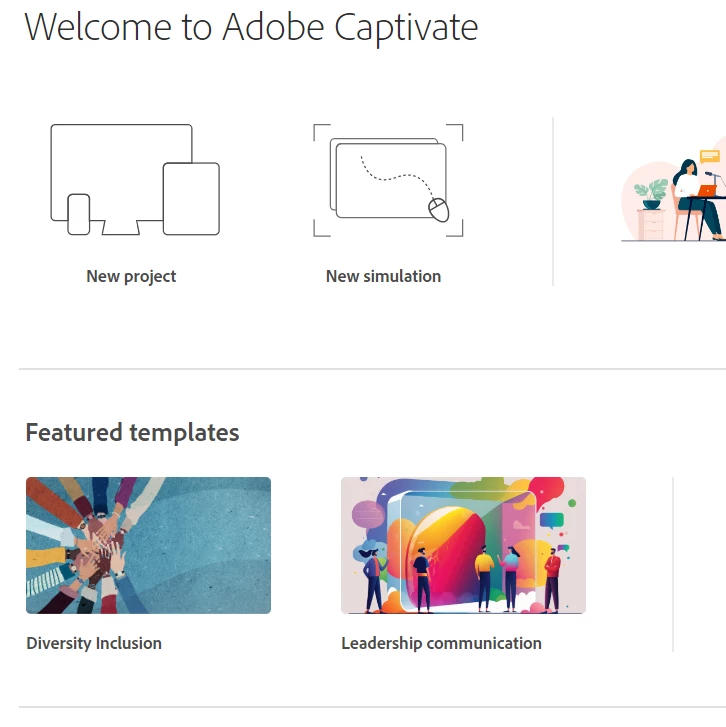Image resolution: width=726 pixels, height=727 pixels.
Task: Click the woman-at-desk illustration
Action: click(674, 189)
